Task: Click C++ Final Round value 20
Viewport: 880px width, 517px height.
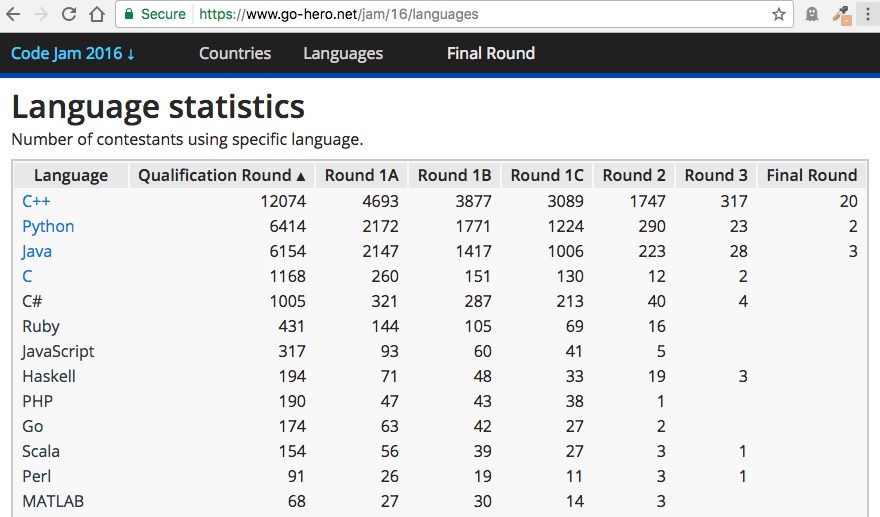Action: [x=849, y=201]
